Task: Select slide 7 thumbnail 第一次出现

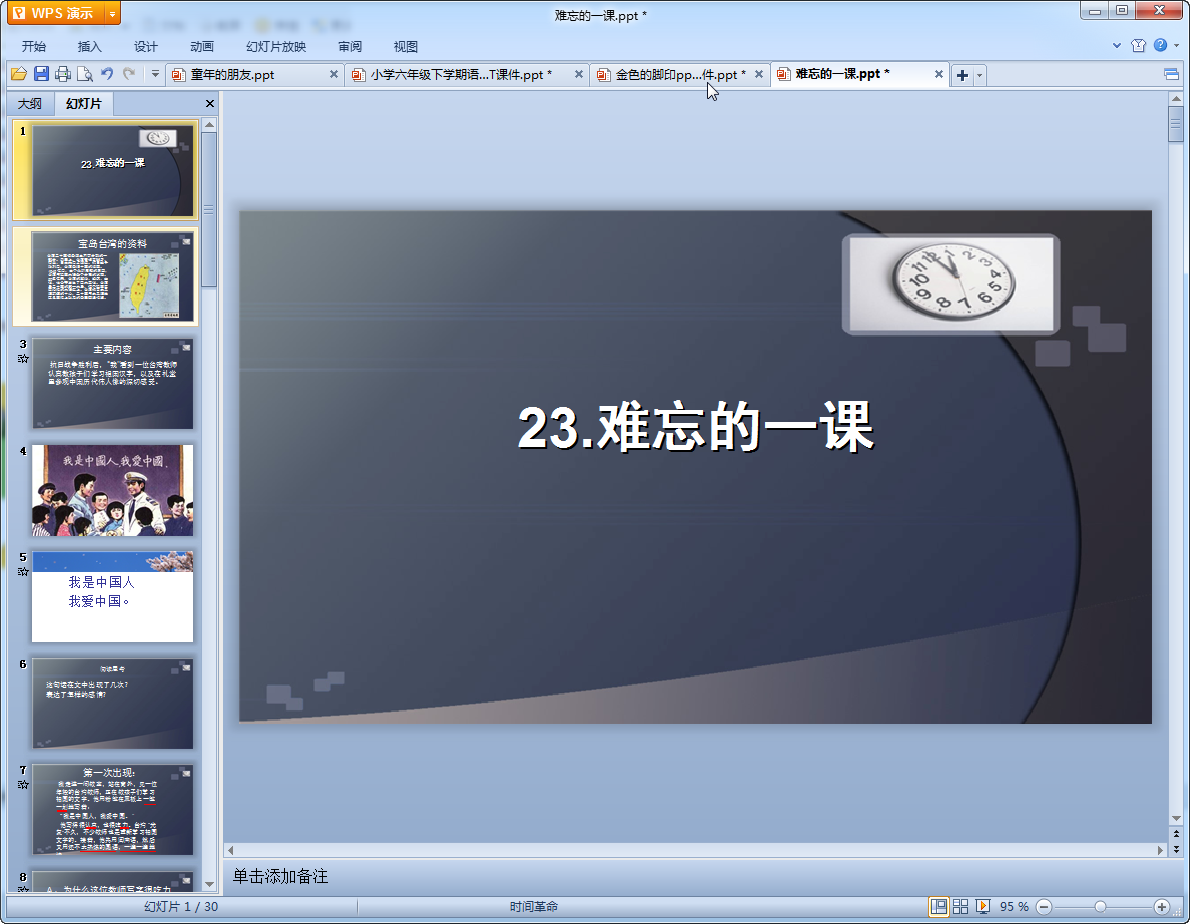Action: tap(112, 809)
